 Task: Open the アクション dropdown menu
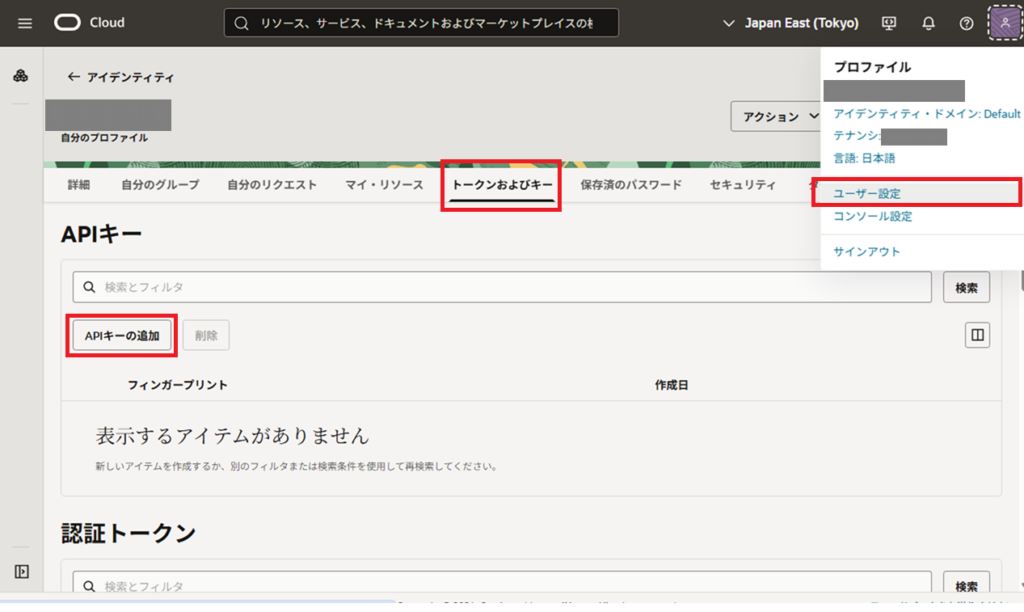780,117
